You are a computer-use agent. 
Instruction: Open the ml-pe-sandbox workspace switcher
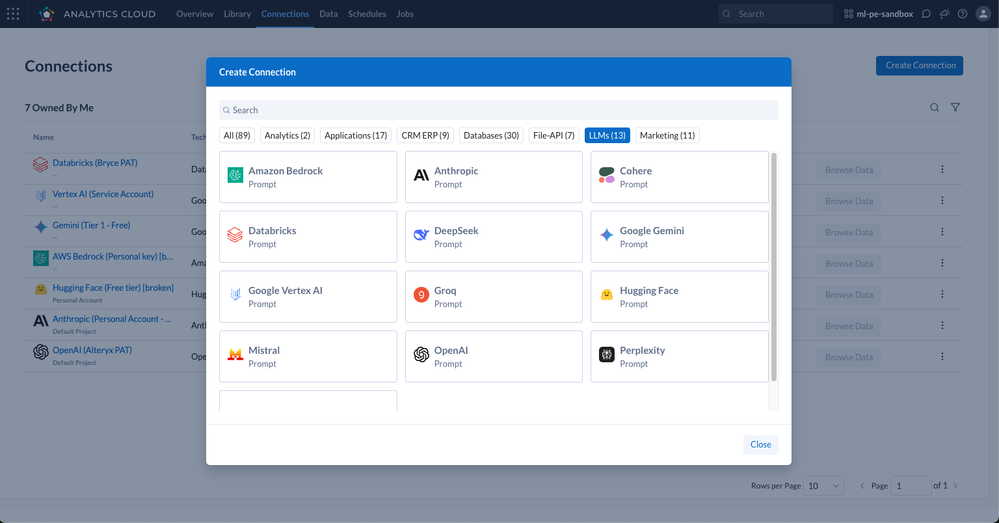click(878, 13)
